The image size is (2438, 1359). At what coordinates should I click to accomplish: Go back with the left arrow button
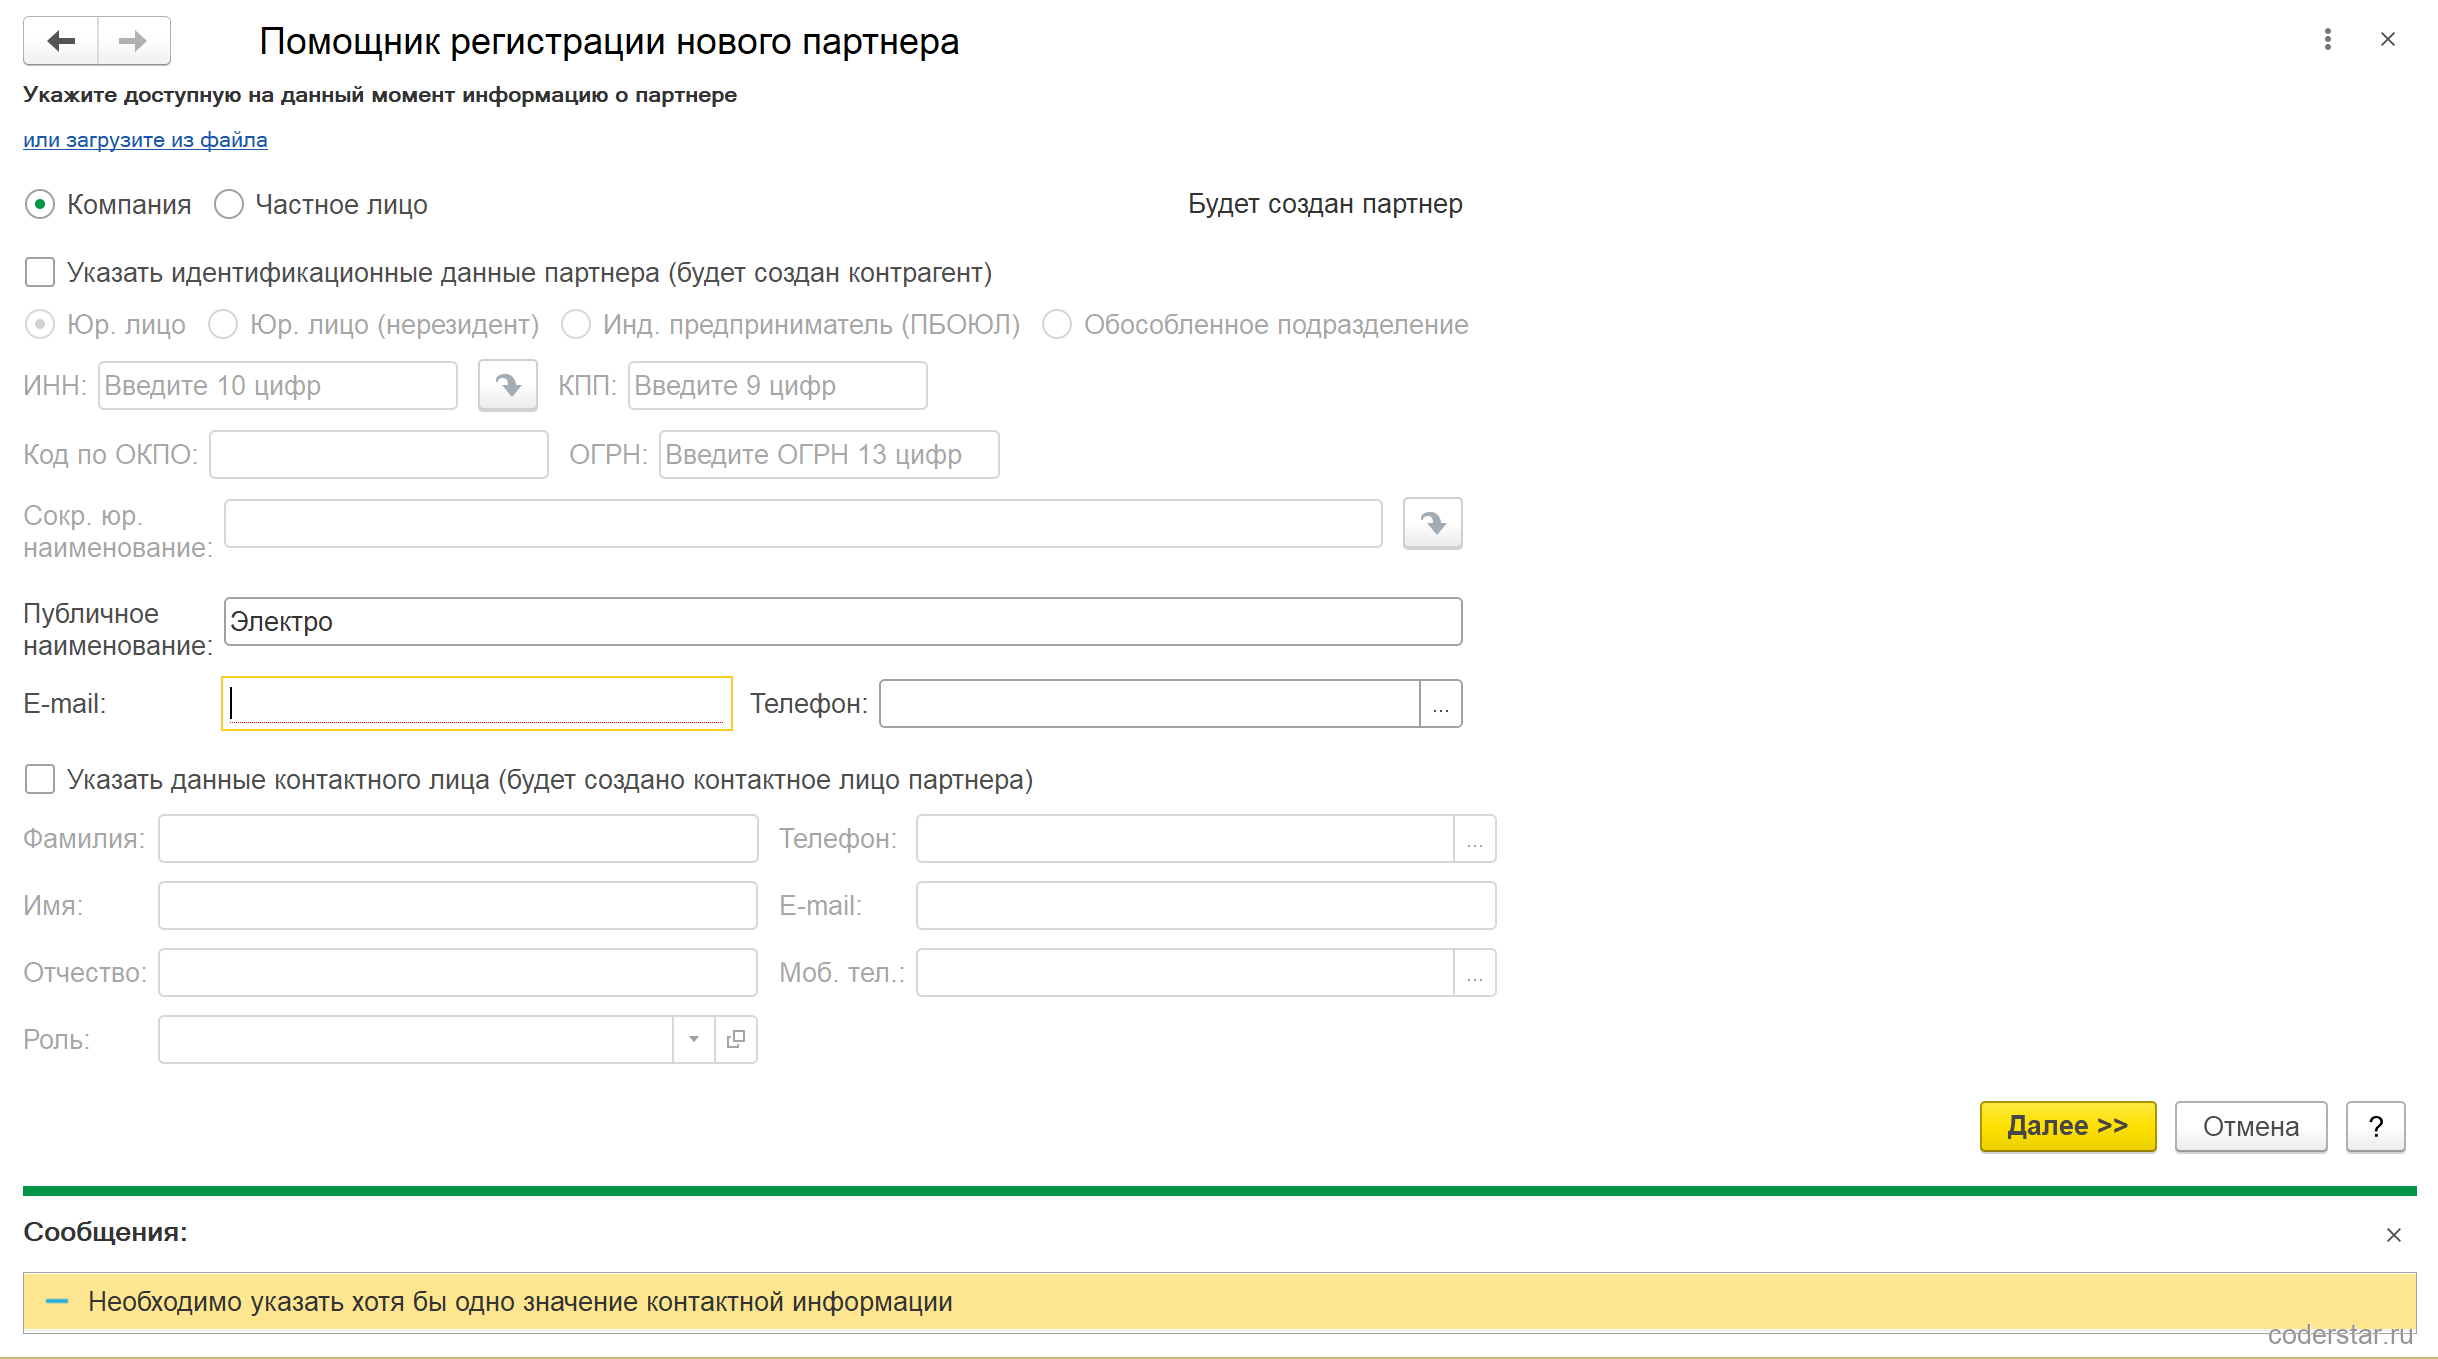coord(61,41)
